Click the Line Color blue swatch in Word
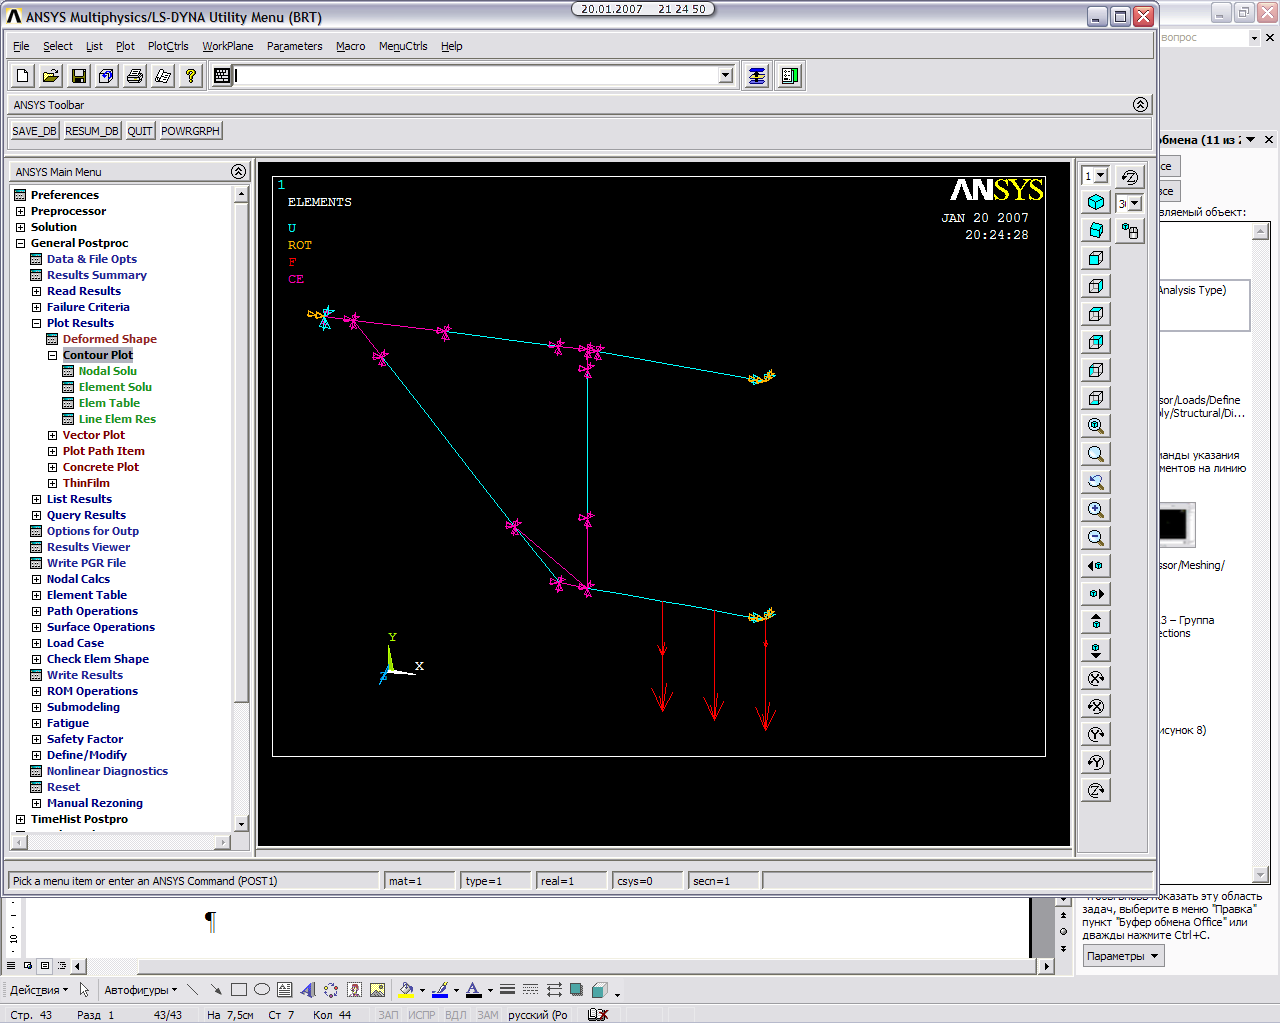 coord(440,990)
